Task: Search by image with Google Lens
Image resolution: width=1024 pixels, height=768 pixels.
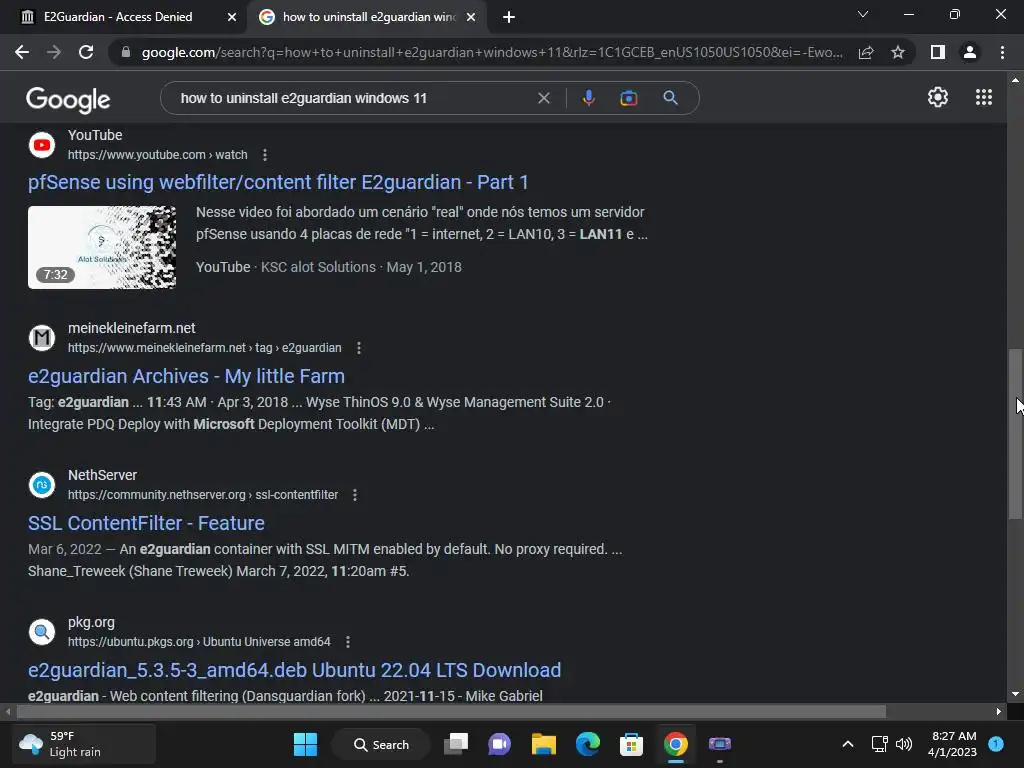Action: tap(628, 98)
